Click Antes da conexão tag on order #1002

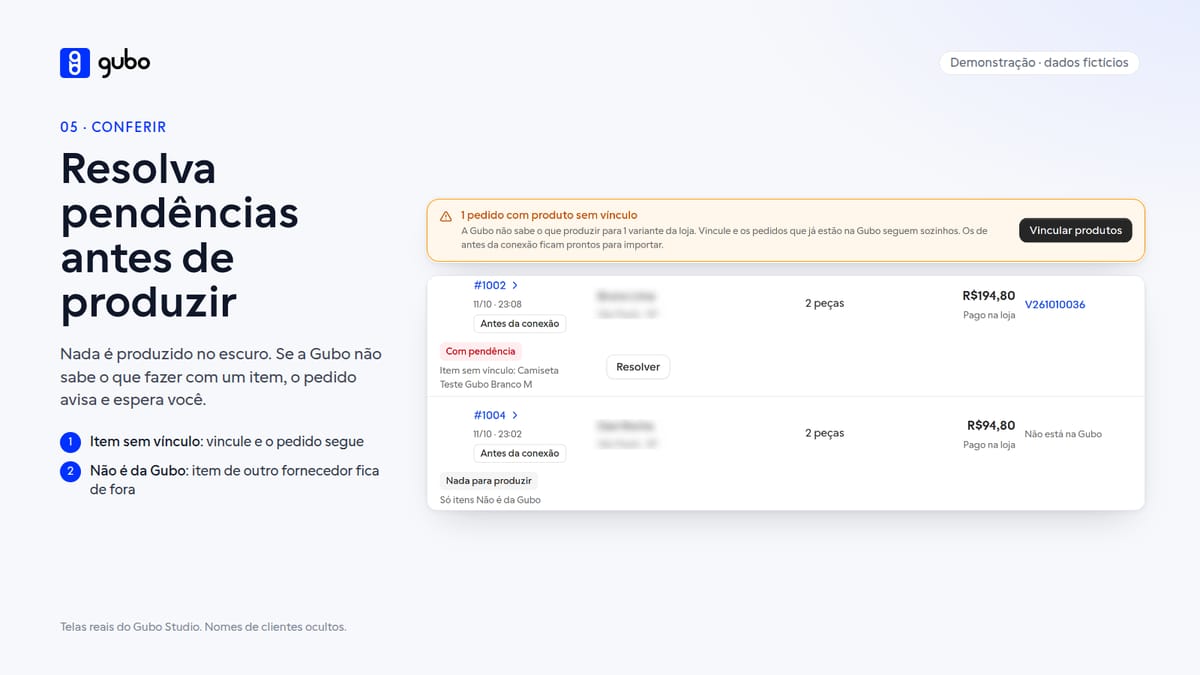coord(520,324)
